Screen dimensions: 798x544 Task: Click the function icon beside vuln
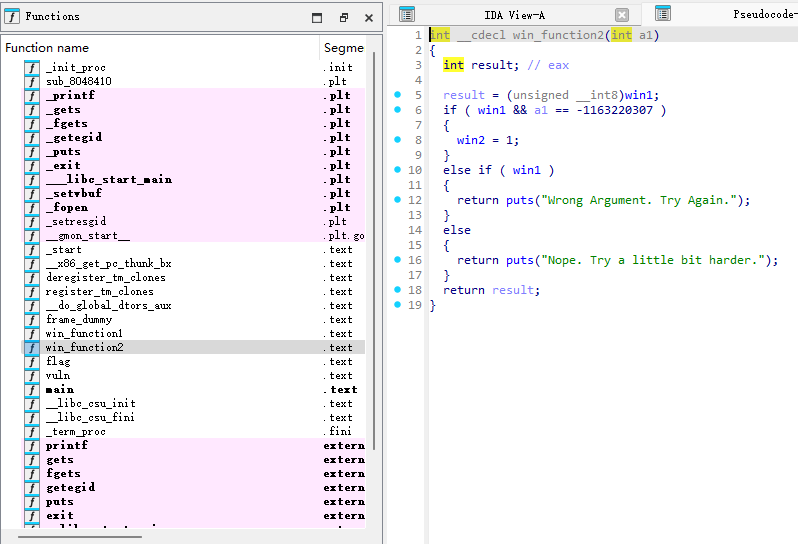31,376
